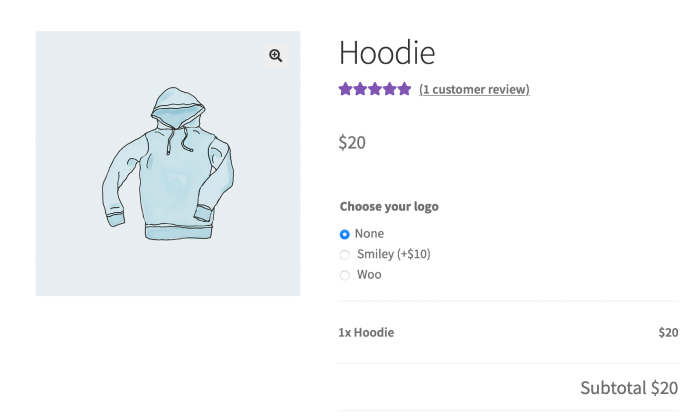The width and height of the screenshot is (700, 417).
Task: Click the third rating star
Action: click(375, 89)
